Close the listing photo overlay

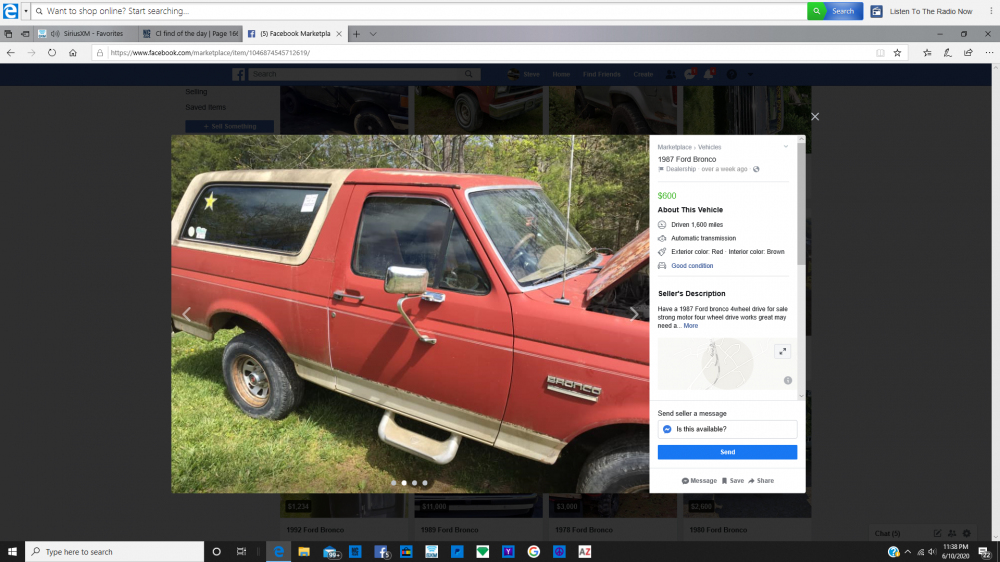coord(815,117)
